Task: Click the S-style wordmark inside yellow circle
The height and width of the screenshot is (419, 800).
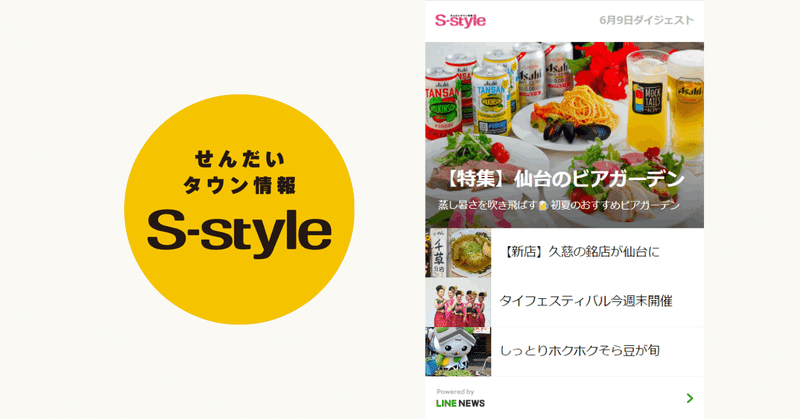Action: tap(239, 234)
